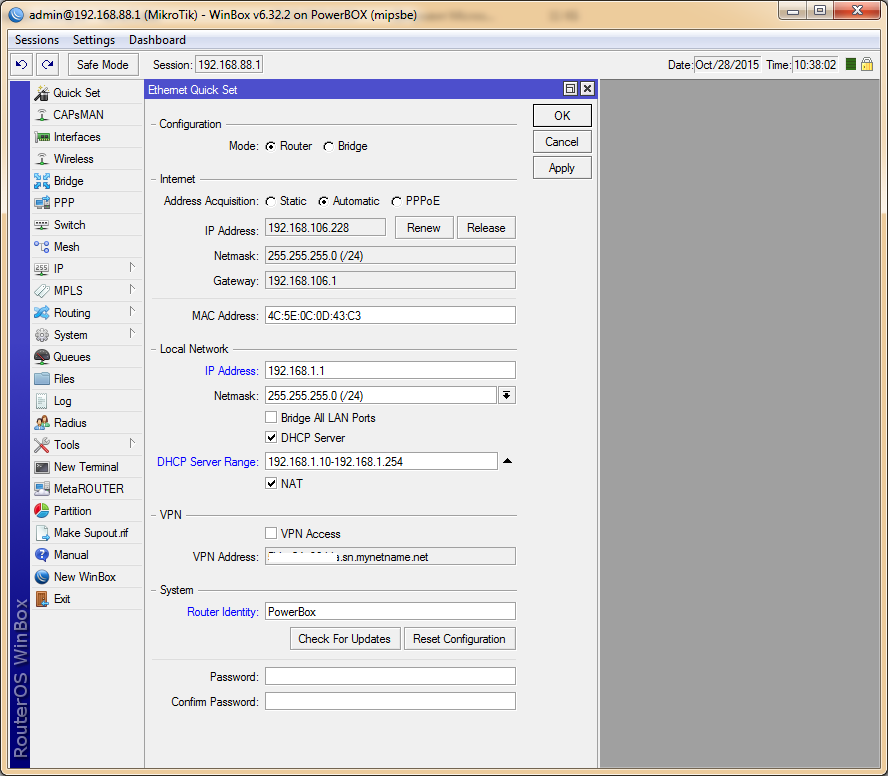This screenshot has width=888, height=776.
Task: Click the Undo arrow in toolbar
Action: 21,65
